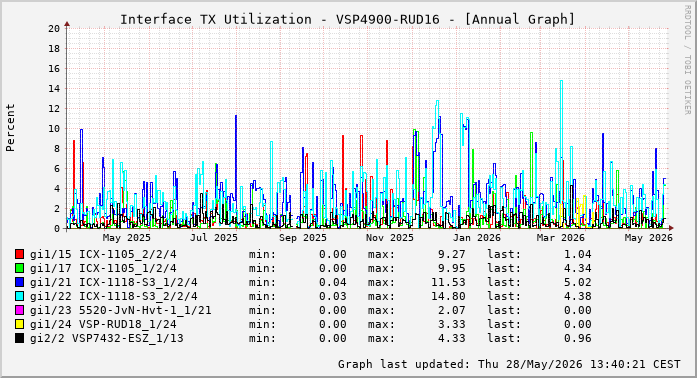Click max value 9.27 for gi1/15
The height and width of the screenshot is (378, 697).
click(452, 254)
